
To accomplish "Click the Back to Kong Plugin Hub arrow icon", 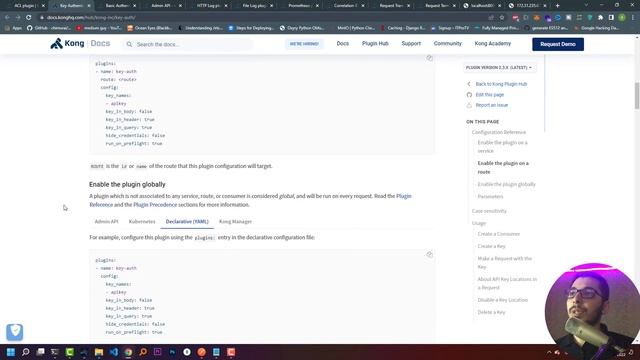I will coord(469,84).
